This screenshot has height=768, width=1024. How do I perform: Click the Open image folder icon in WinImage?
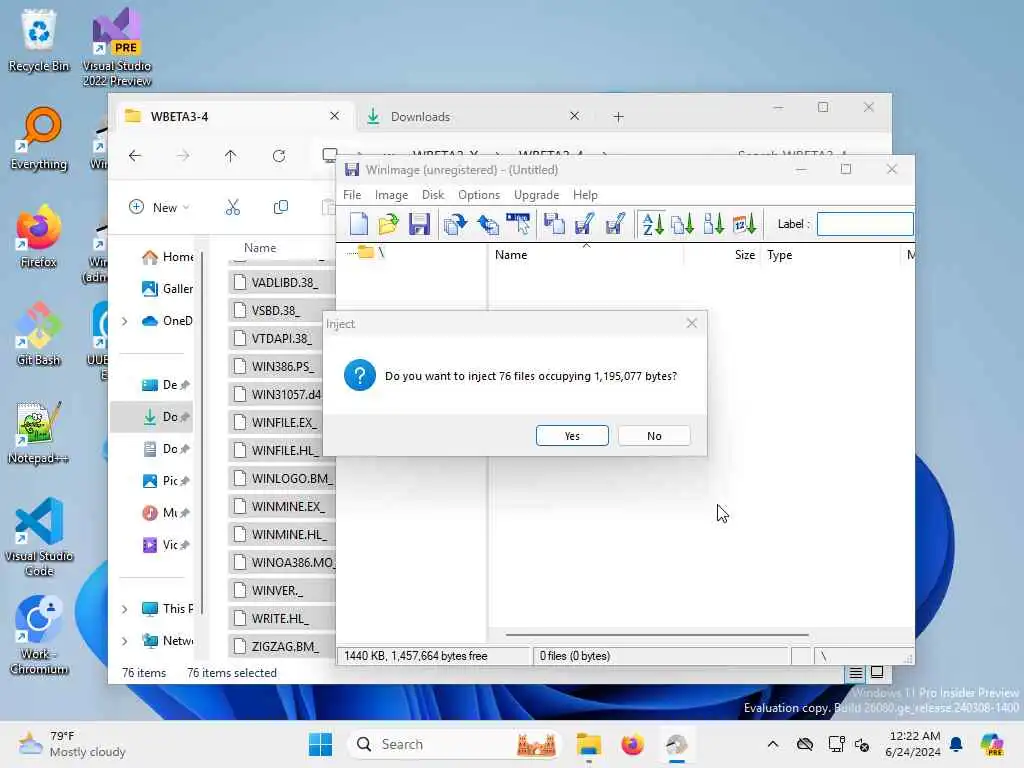388,224
